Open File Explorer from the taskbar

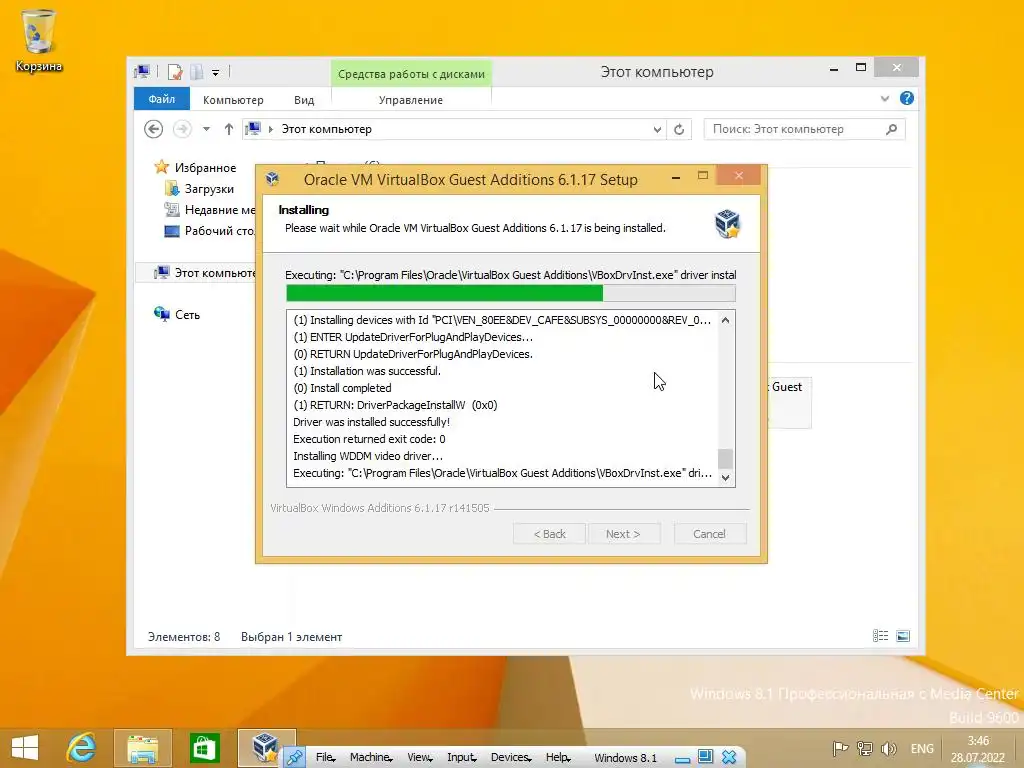(142, 748)
